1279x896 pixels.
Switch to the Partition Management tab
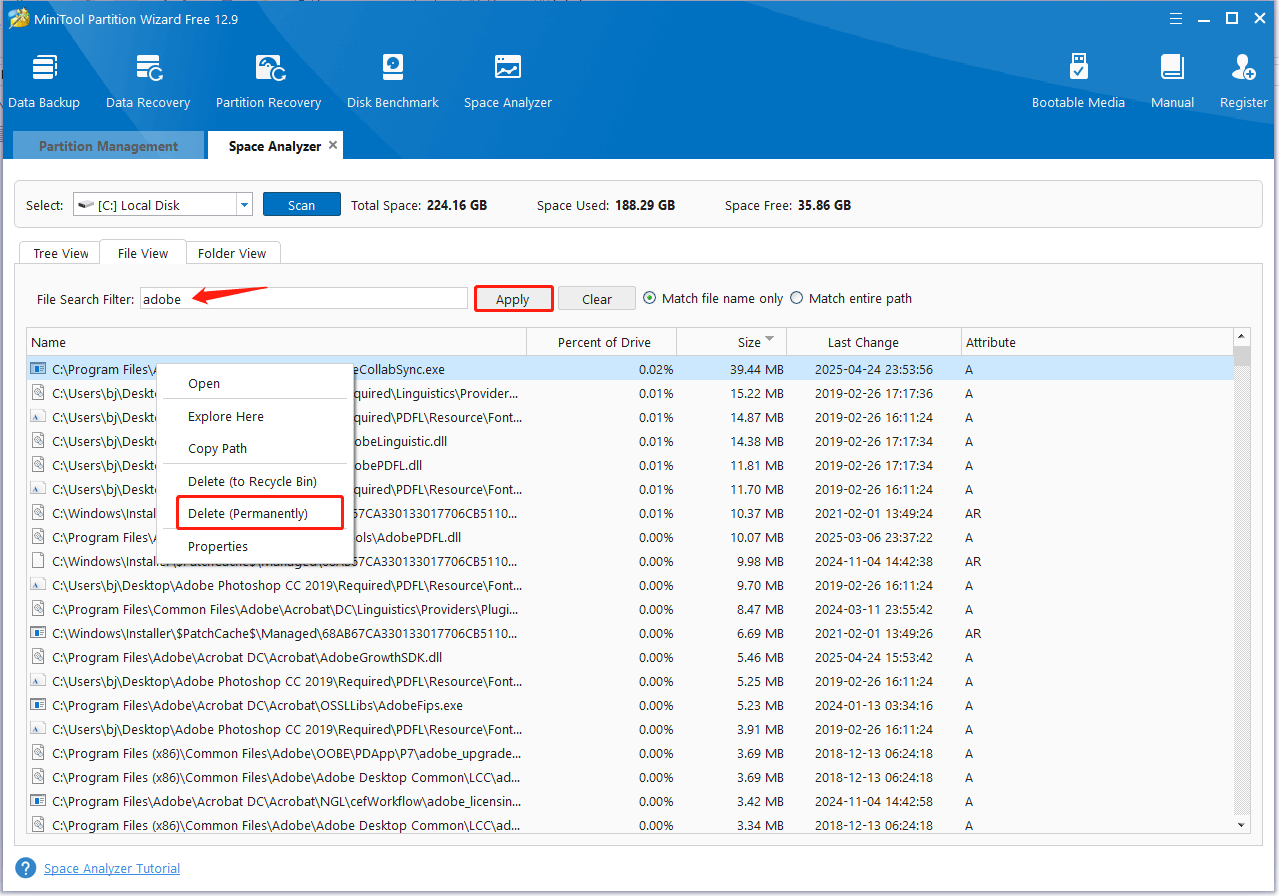[108, 146]
